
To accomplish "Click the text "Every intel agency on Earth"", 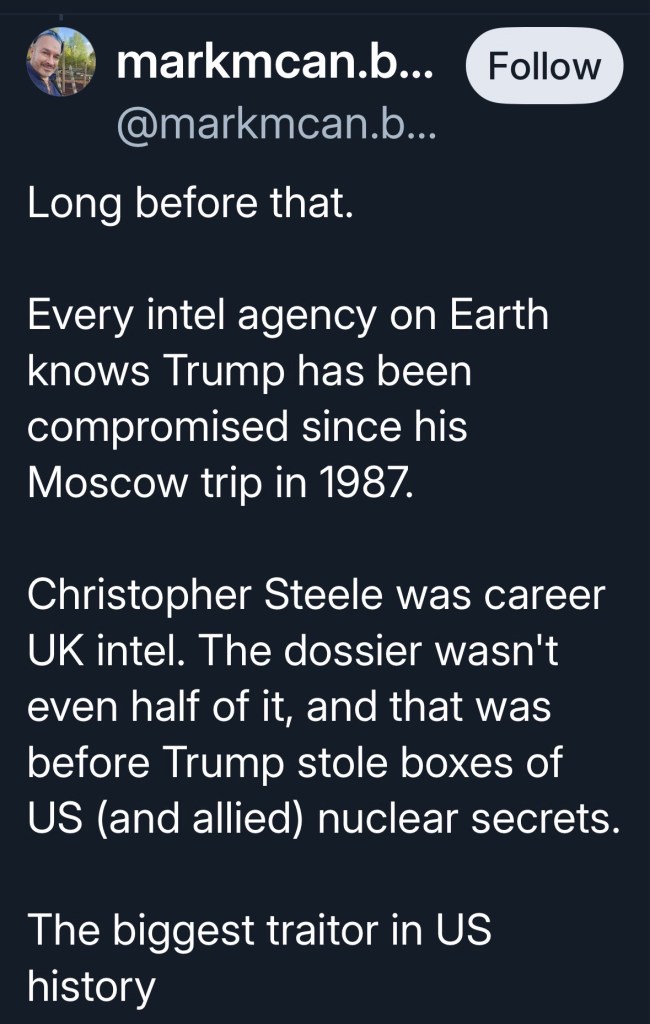I will point(288,317).
